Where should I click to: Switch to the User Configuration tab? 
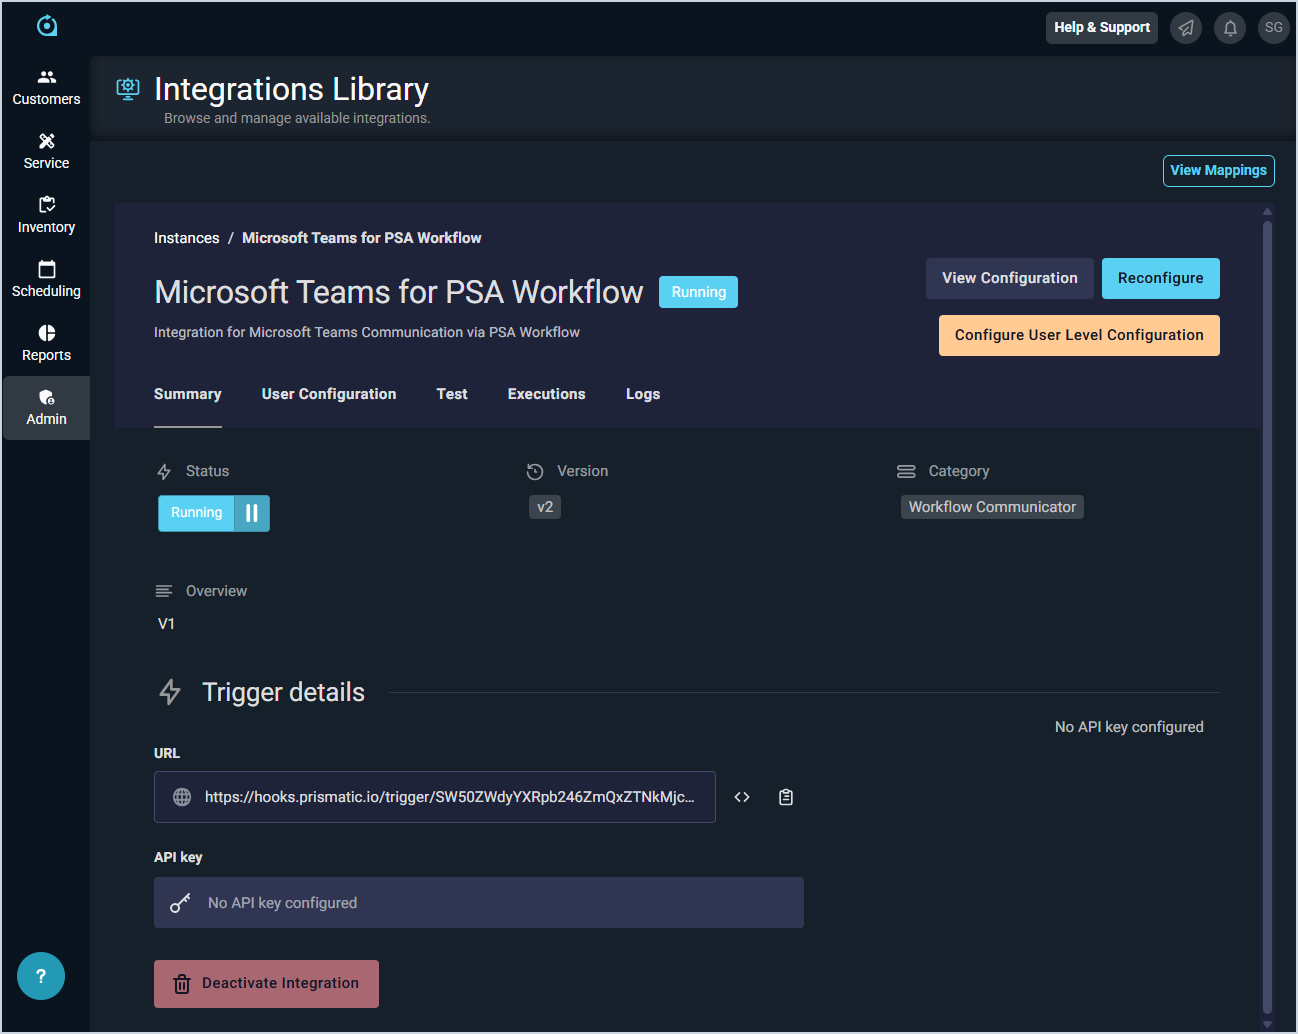click(329, 394)
